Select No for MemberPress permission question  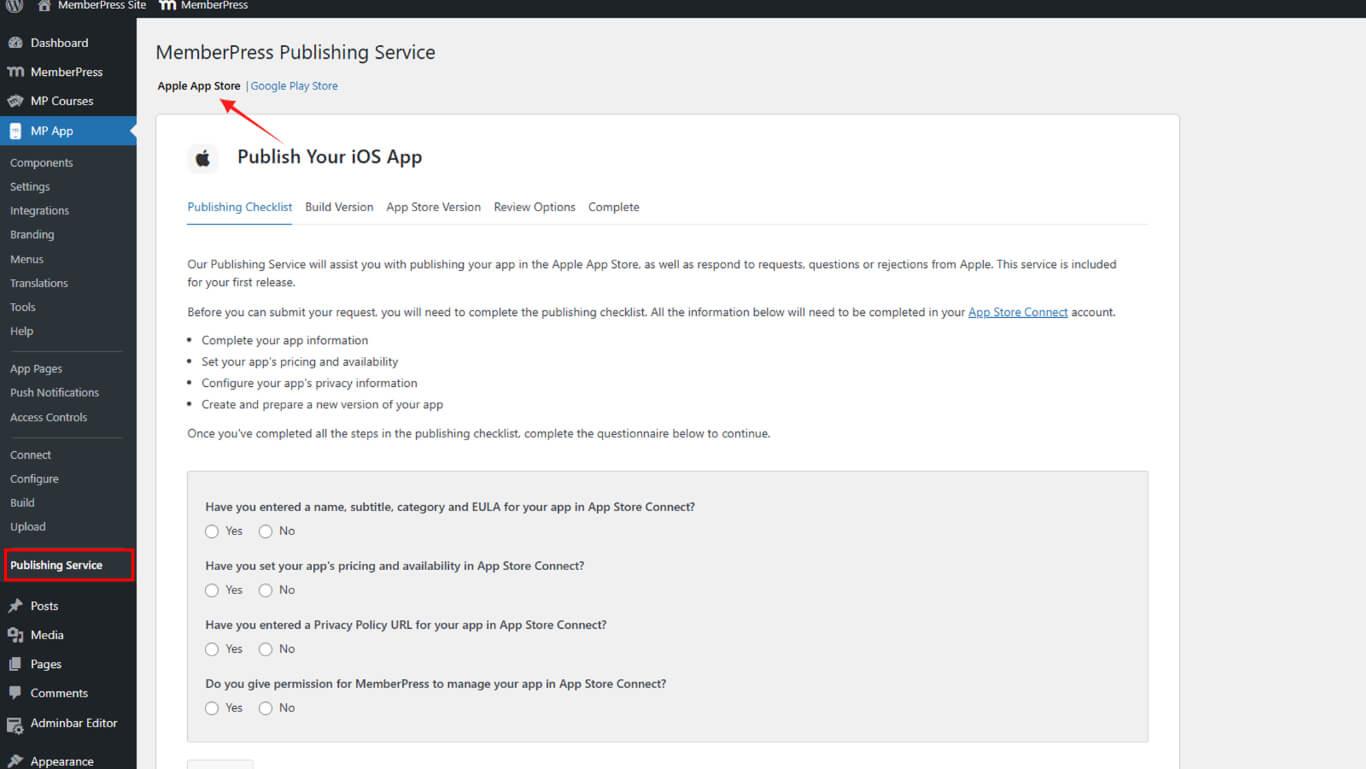pyautogui.click(x=266, y=709)
